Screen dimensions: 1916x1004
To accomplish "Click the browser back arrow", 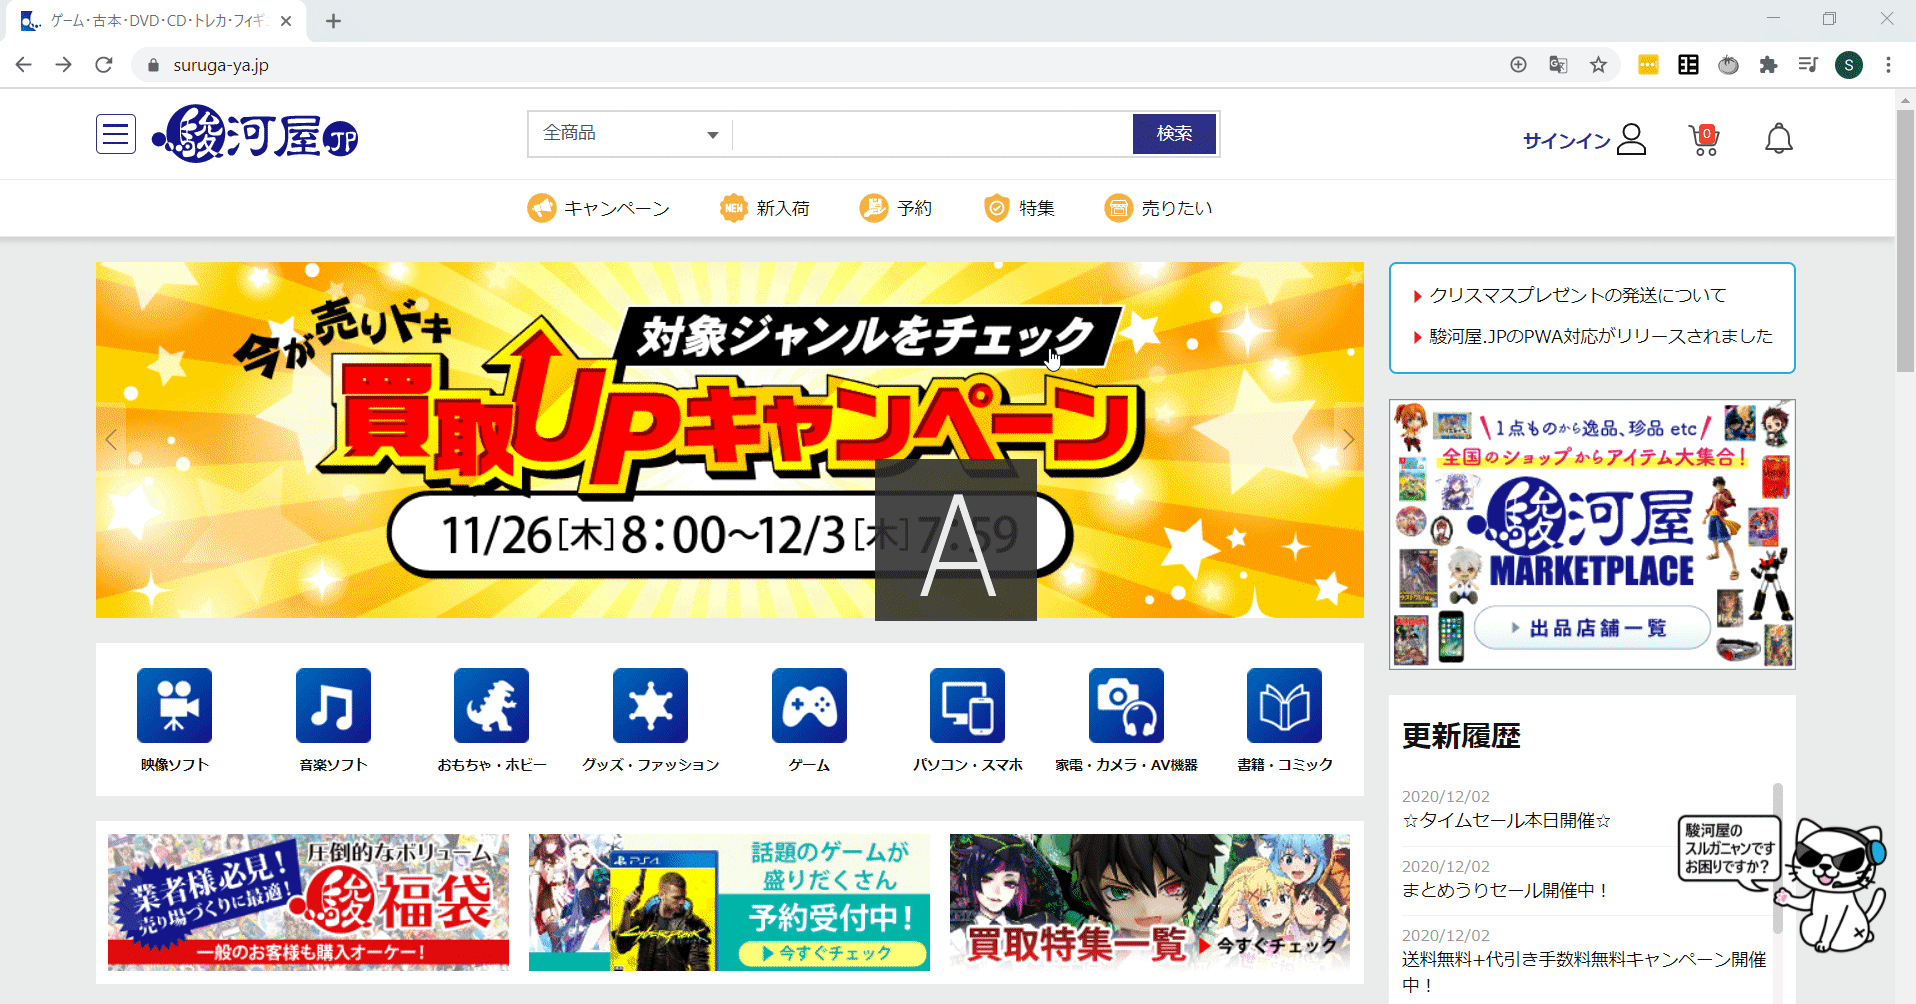I will [24, 65].
